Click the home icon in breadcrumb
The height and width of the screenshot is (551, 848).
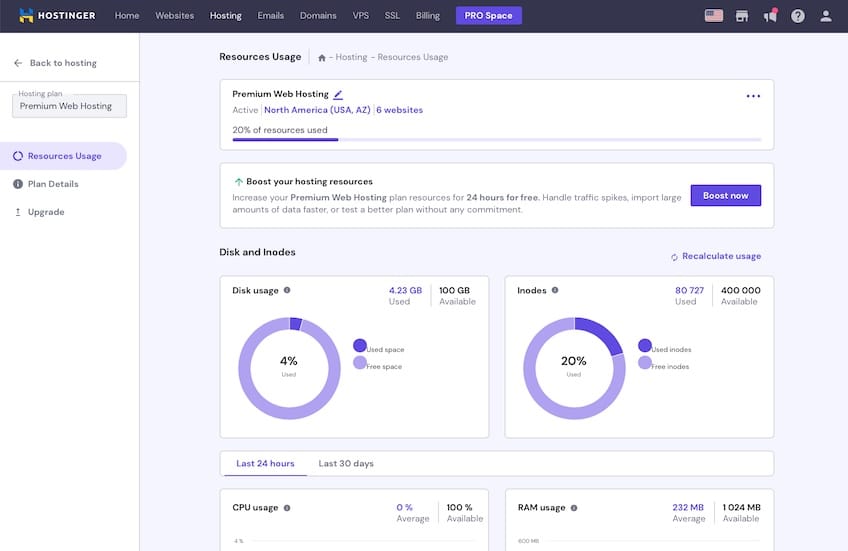point(322,58)
